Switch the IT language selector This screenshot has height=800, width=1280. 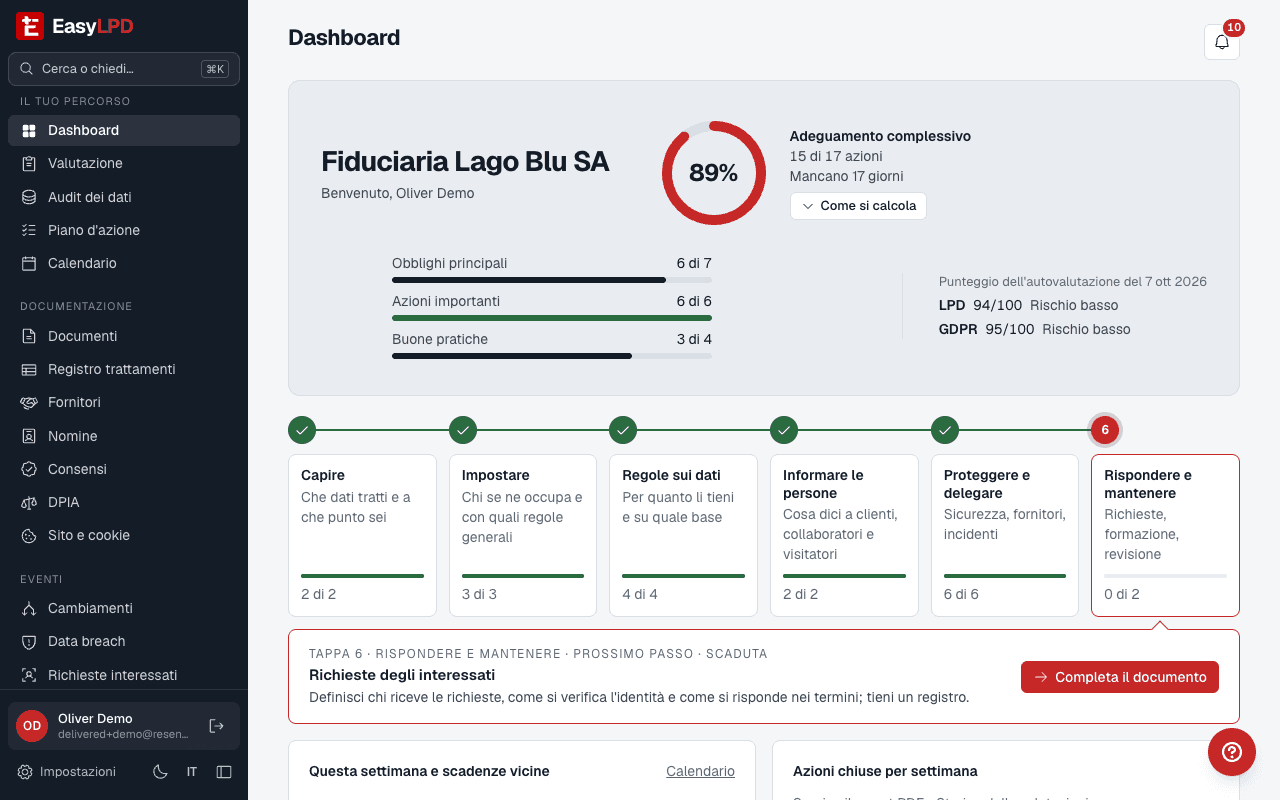click(192, 772)
